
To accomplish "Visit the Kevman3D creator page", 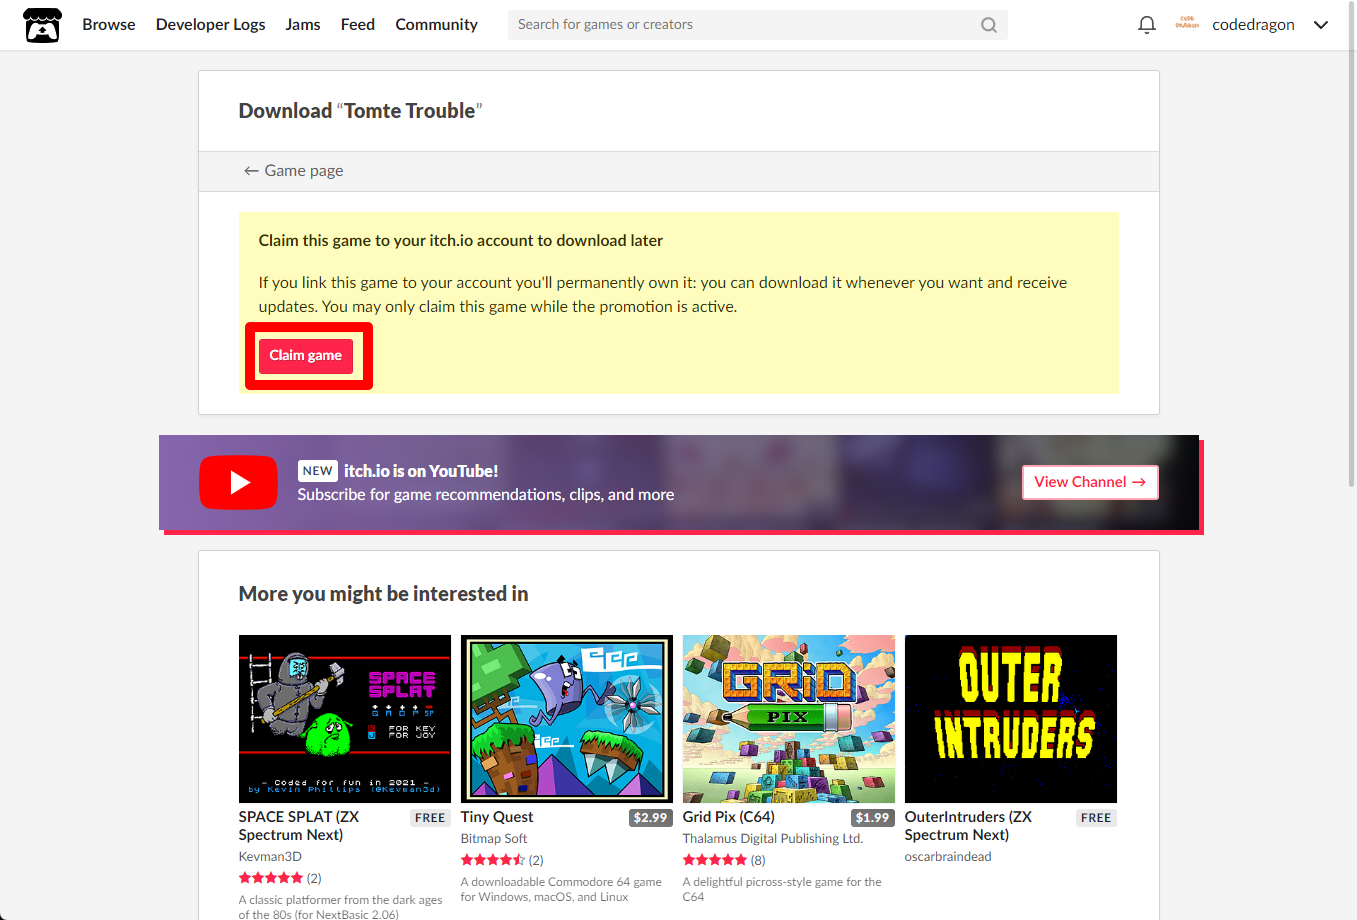I will 270,857.
